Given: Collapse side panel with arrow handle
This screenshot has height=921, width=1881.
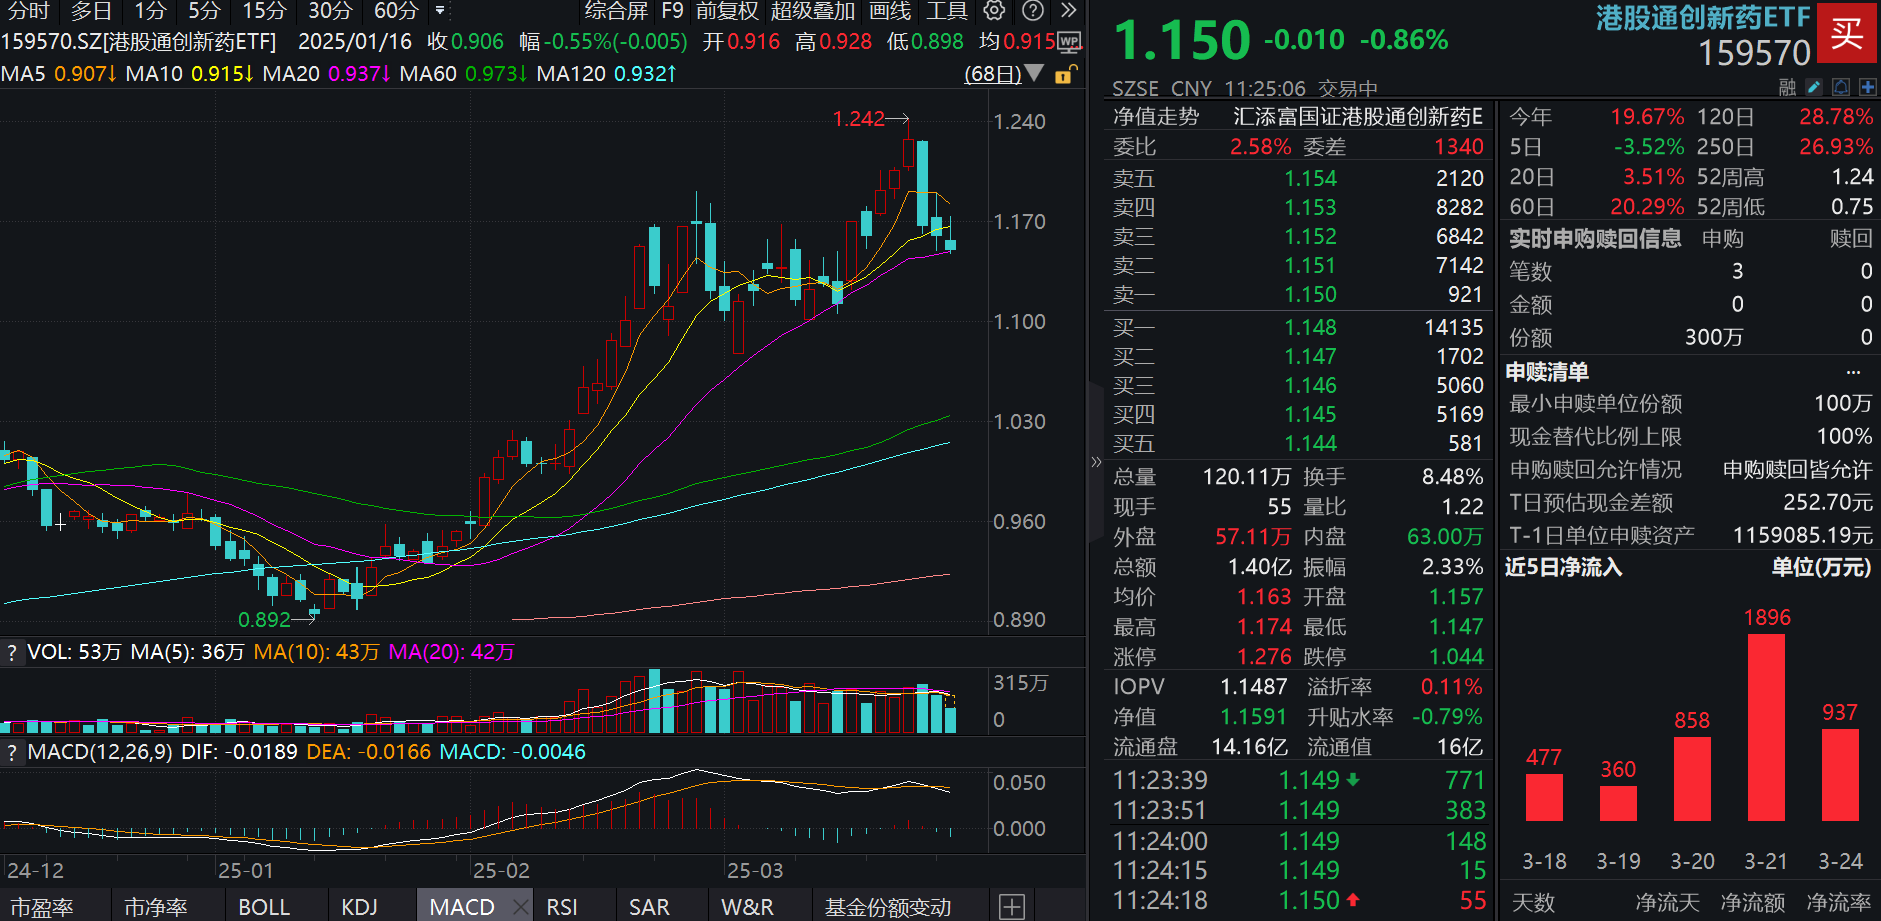Looking at the screenshot, I should [1095, 462].
